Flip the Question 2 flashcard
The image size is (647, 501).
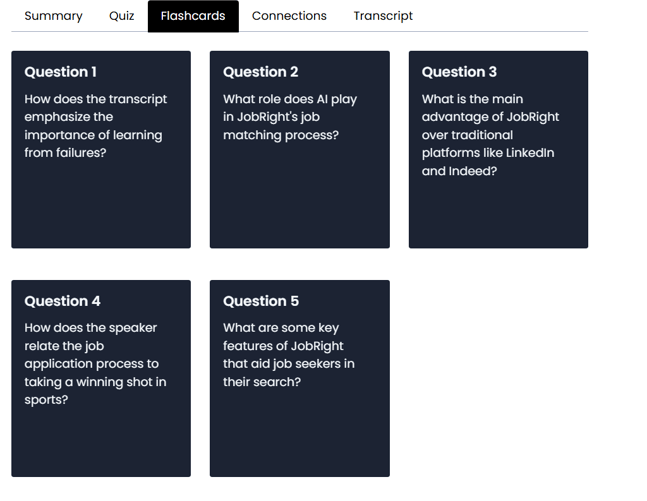300,149
